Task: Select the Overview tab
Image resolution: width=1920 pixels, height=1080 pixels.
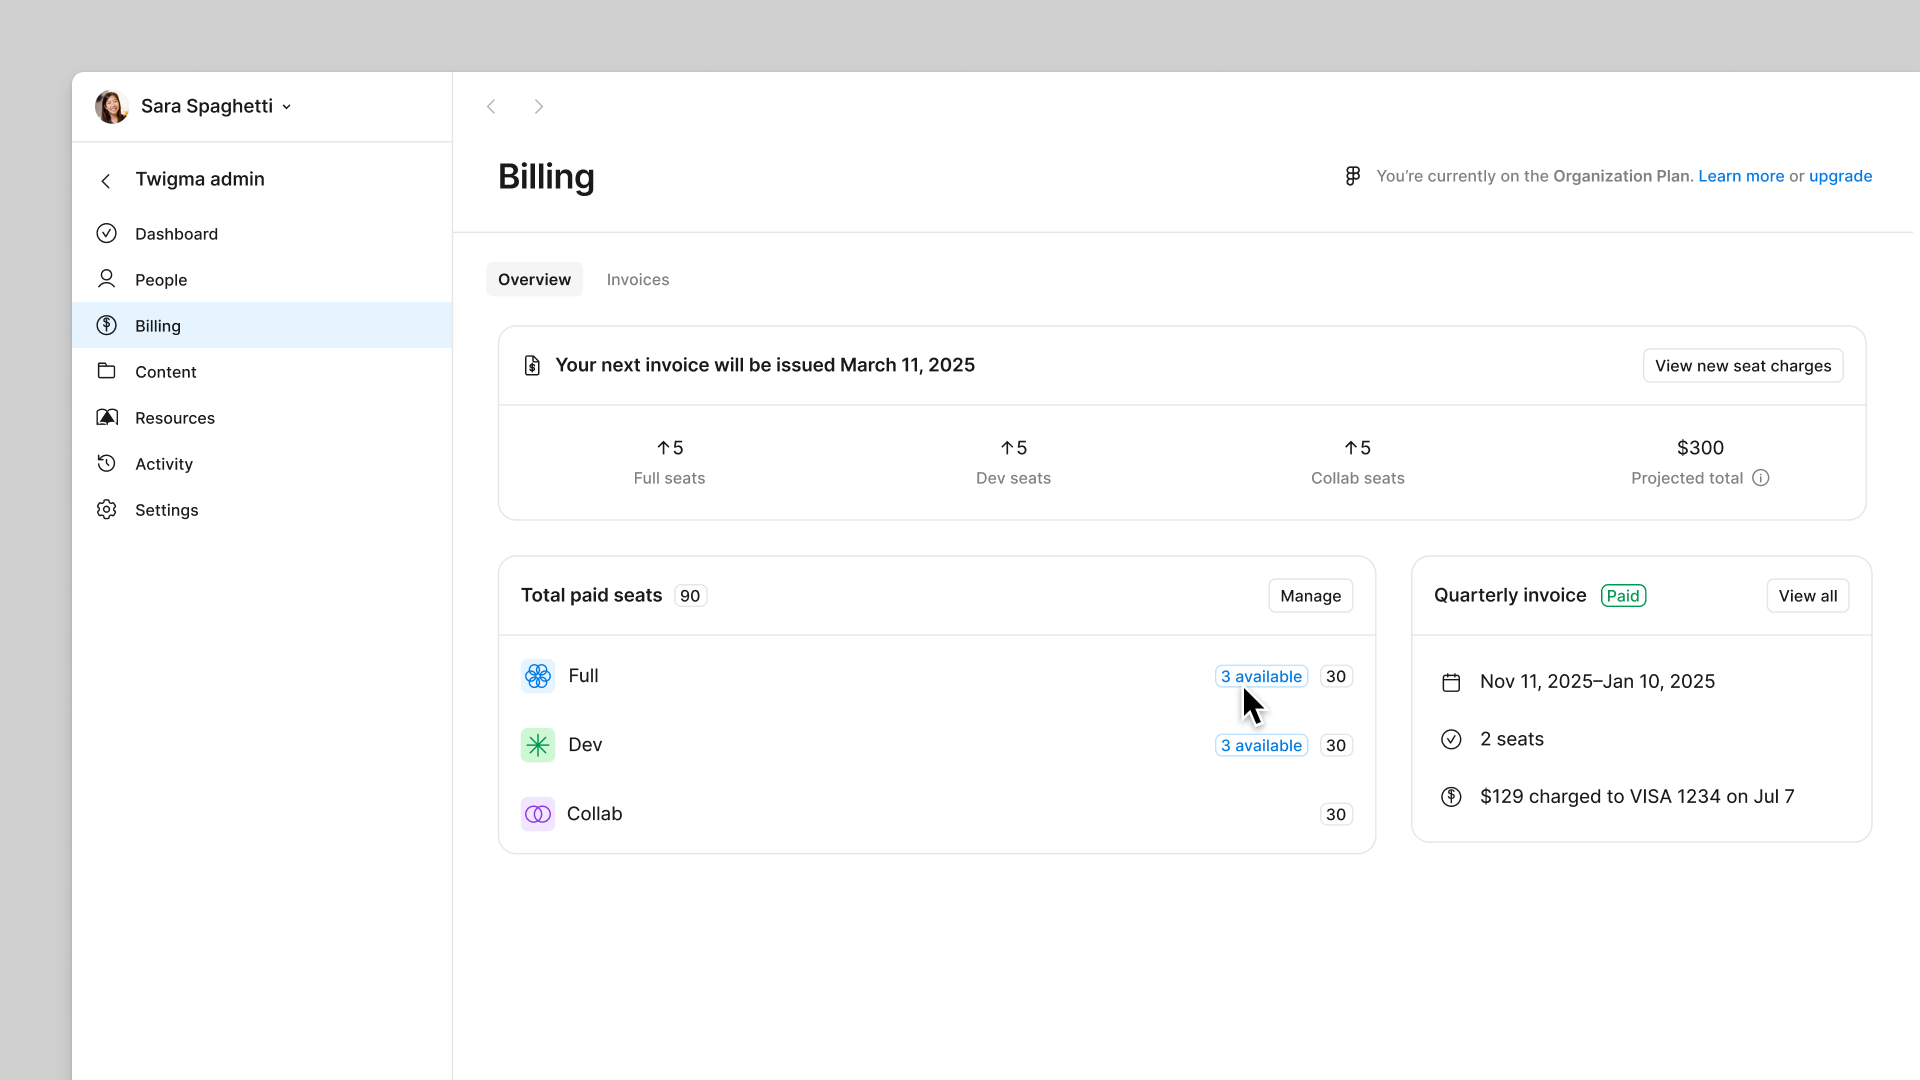Action: pos(534,280)
